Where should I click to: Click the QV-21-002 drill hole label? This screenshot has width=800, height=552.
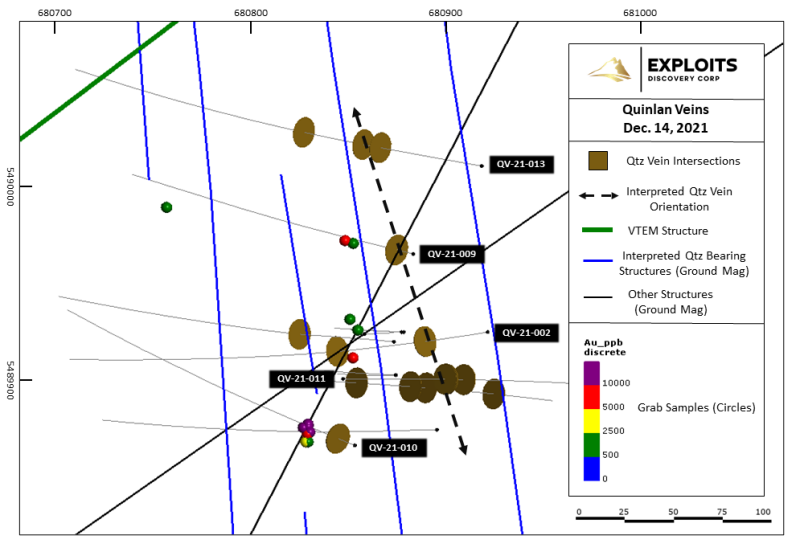tap(526, 332)
